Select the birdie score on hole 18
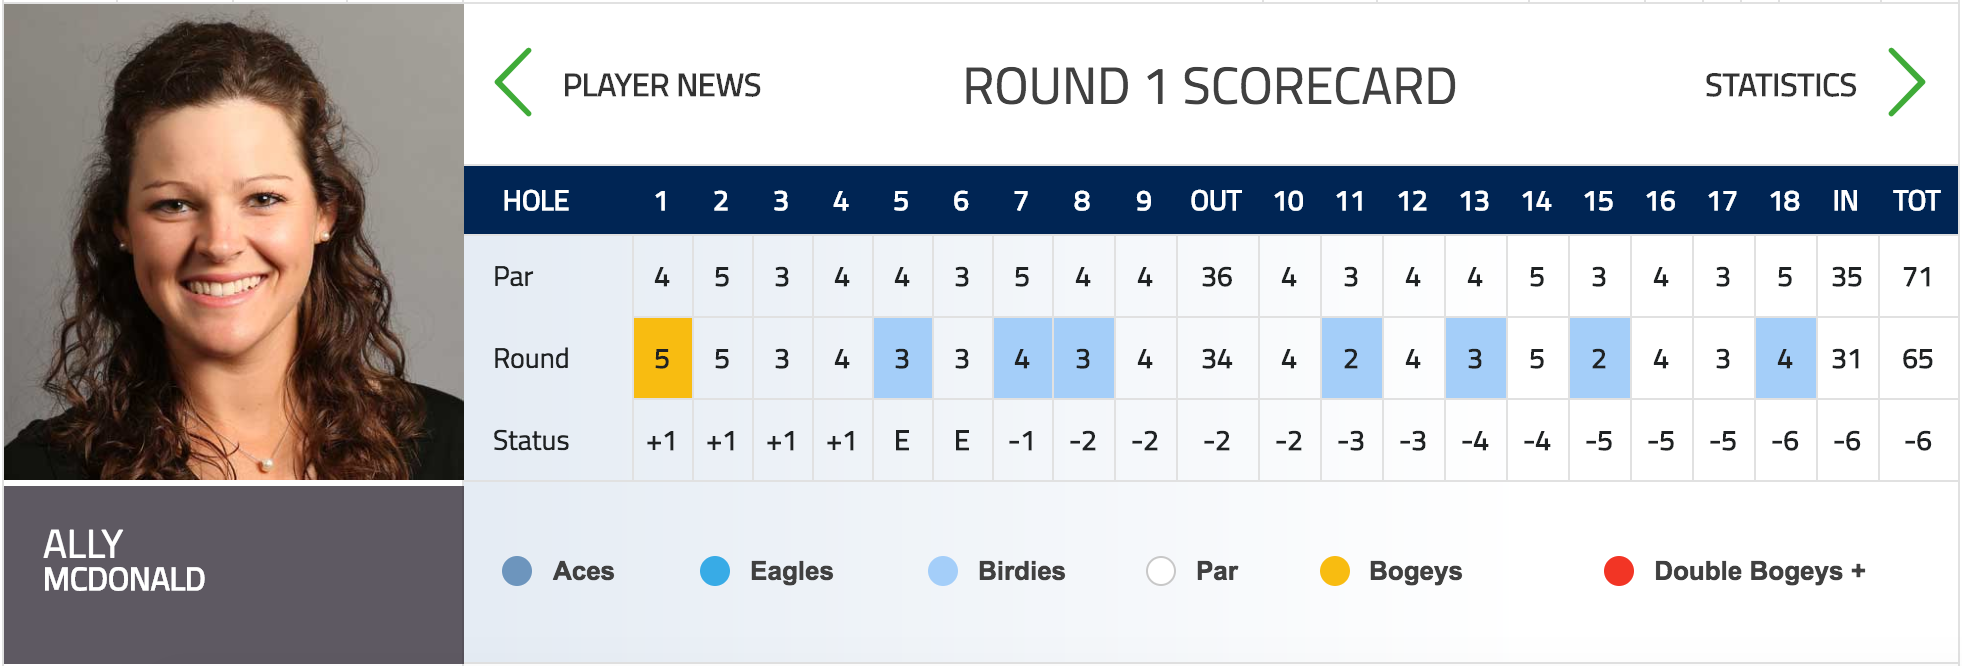 tap(1785, 358)
